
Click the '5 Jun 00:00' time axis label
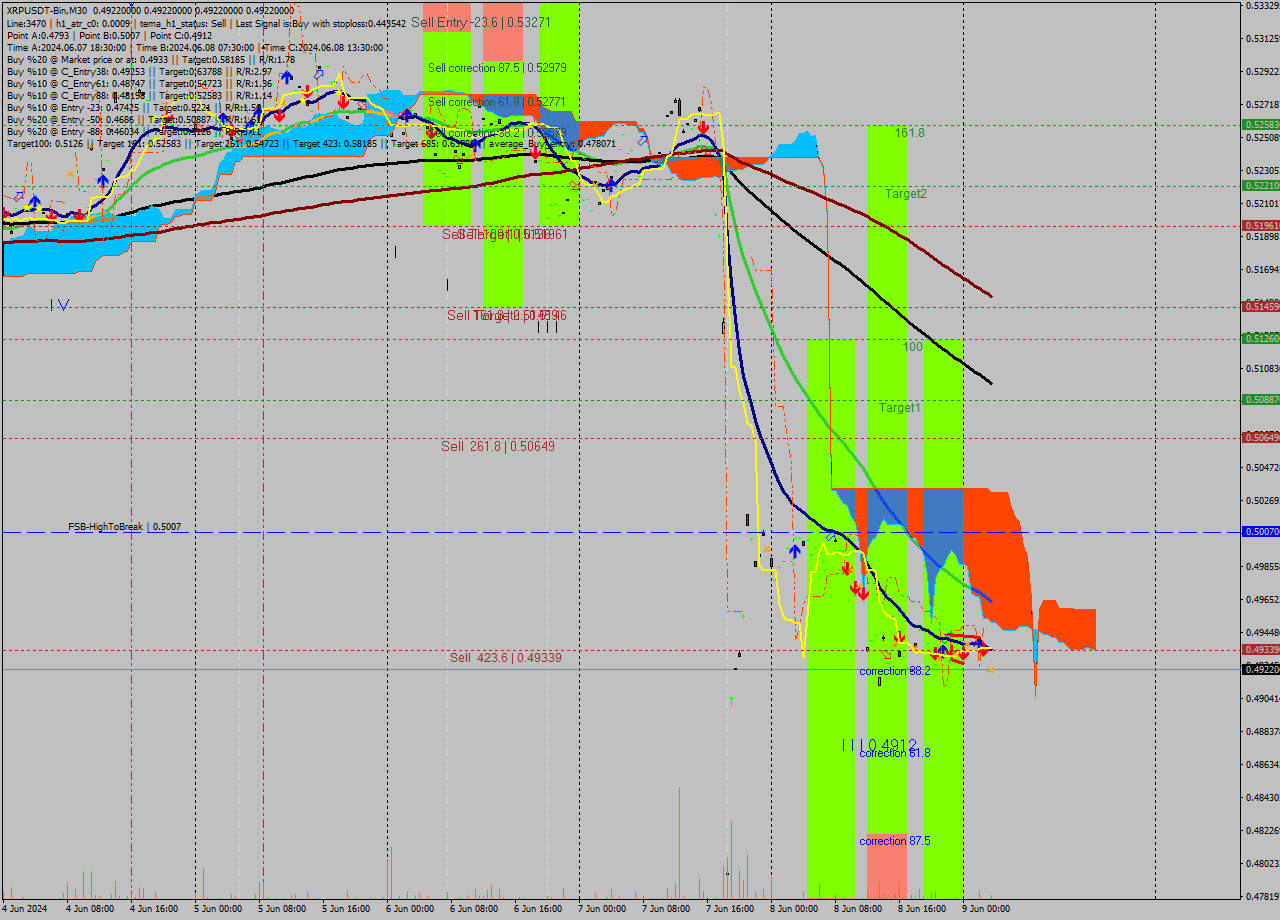218,909
